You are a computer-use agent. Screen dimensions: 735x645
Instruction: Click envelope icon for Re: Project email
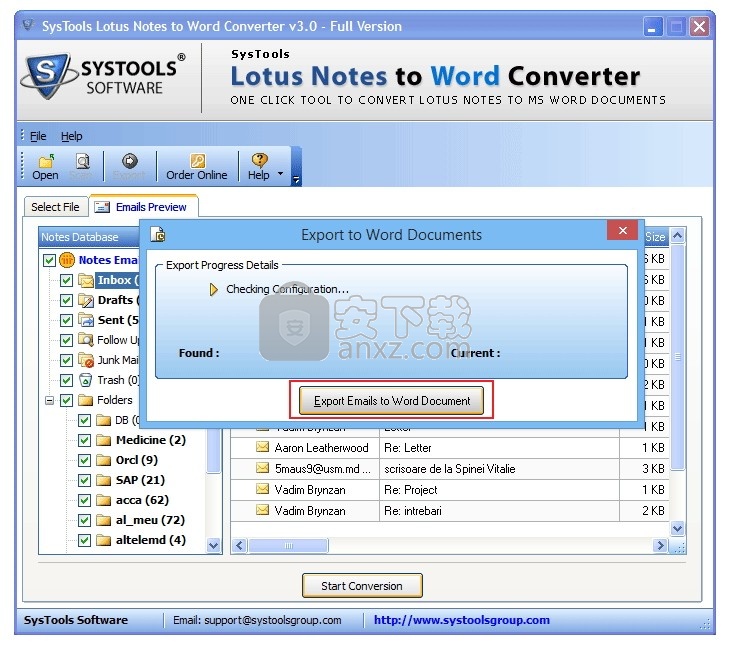[x=262, y=489]
